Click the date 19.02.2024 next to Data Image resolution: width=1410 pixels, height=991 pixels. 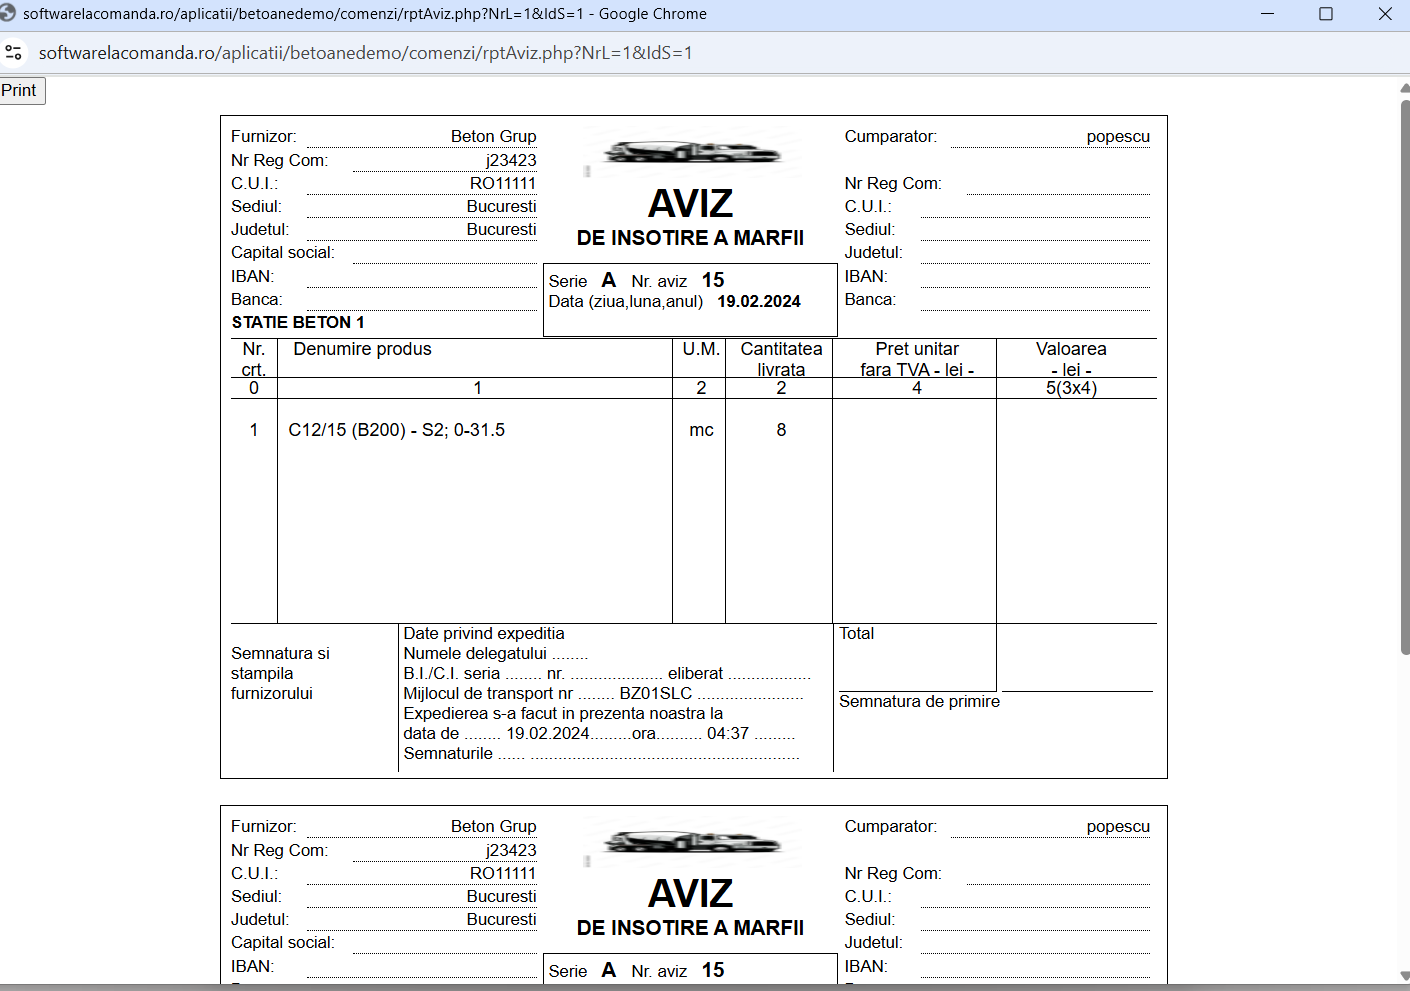pos(759,302)
